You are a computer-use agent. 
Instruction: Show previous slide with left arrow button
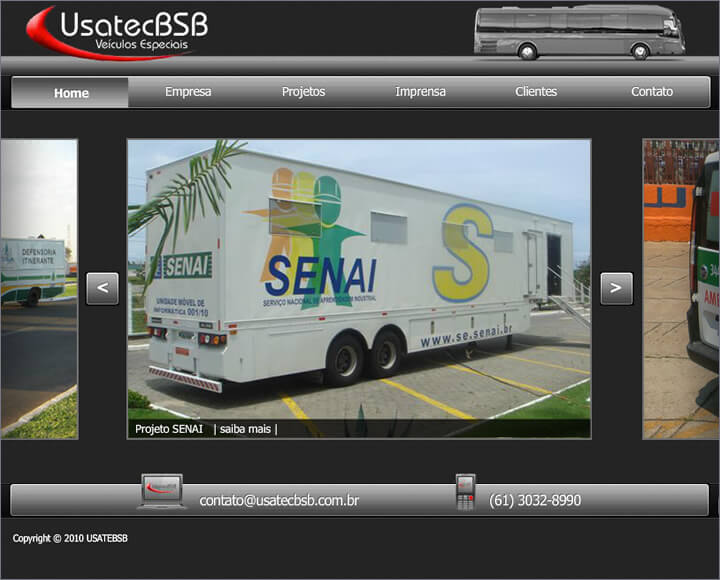(x=102, y=288)
